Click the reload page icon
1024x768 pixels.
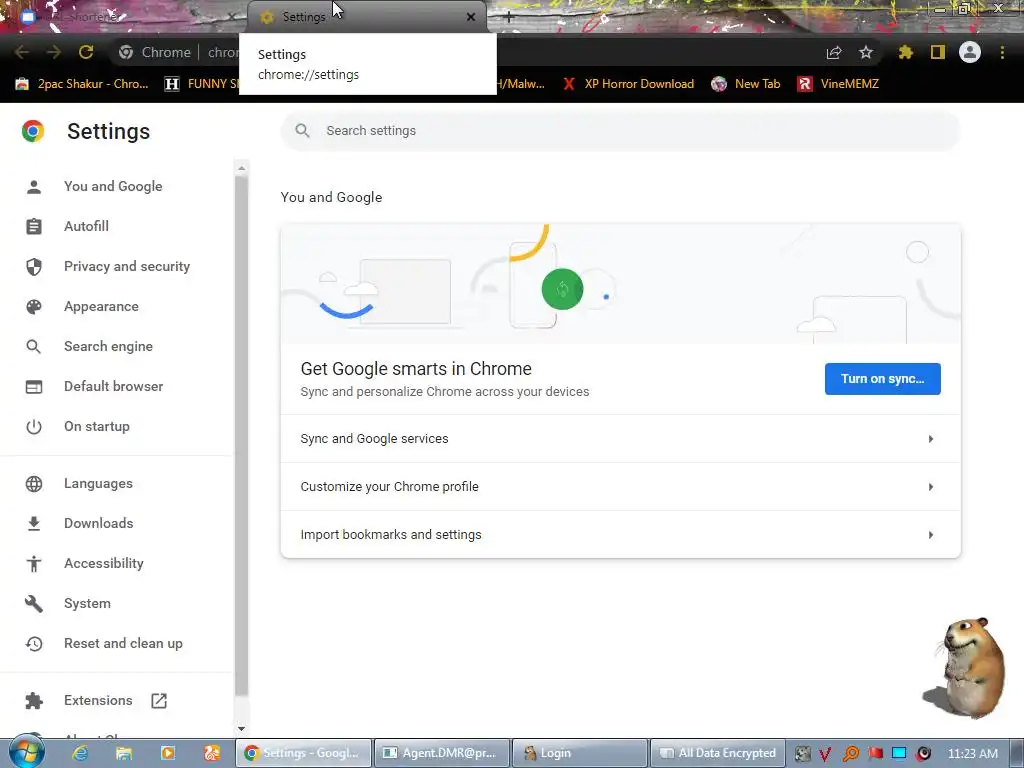click(x=86, y=52)
